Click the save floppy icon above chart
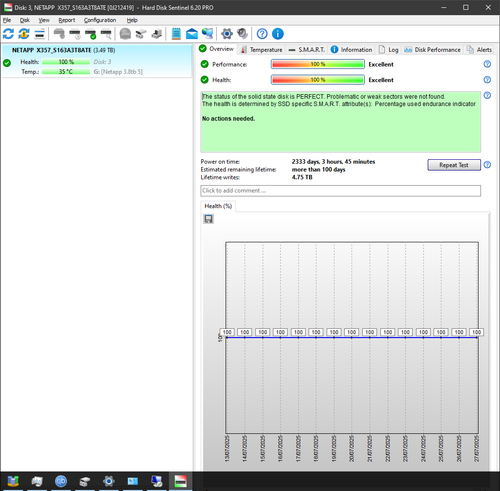Screen dimensions: 500x491 (x=209, y=219)
